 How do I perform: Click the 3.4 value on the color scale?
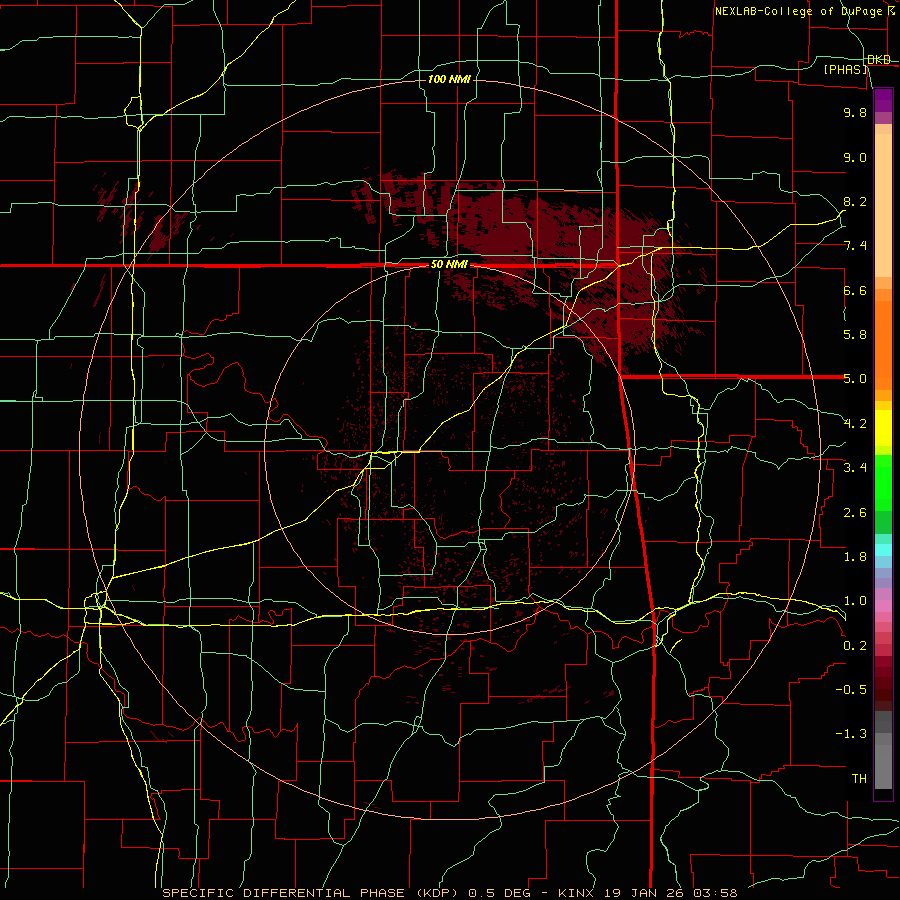tap(855, 468)
